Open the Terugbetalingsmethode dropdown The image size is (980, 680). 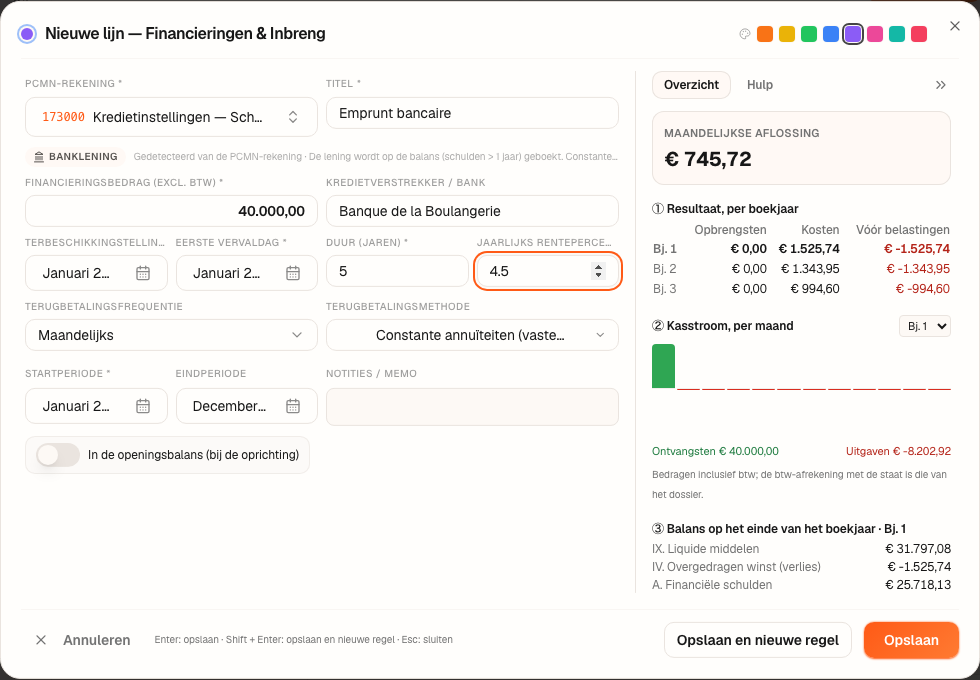472,335
